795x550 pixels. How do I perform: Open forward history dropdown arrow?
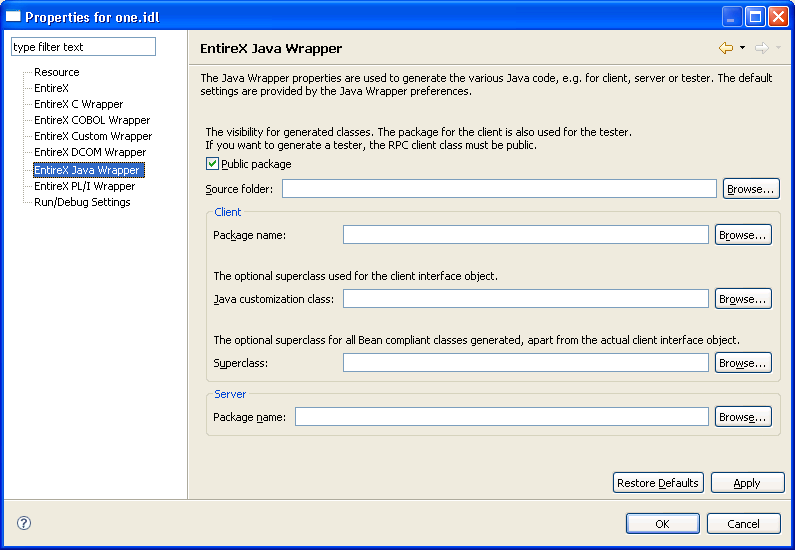(x=778, y=48)
